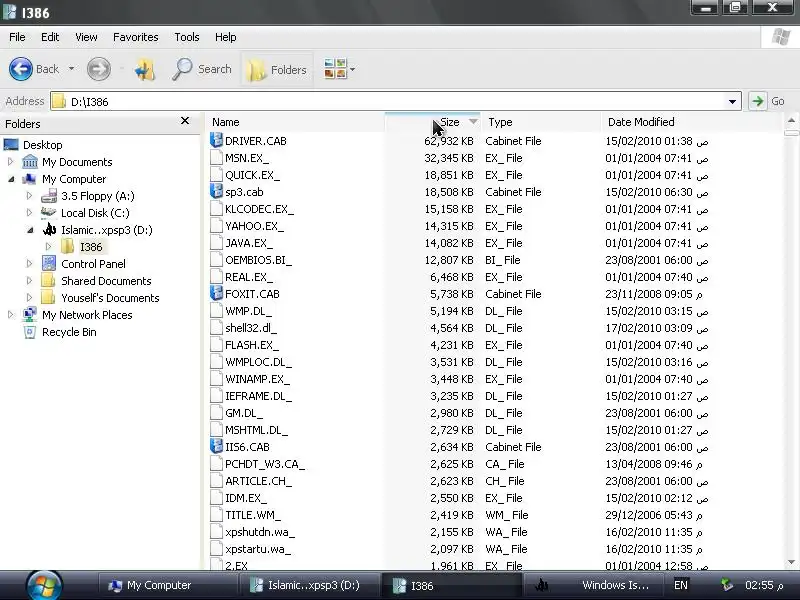This screenshot has height=600, width=800.
Task: Select the IIS6.CAB cabinet file icon
Action: (x=216, y=446)
